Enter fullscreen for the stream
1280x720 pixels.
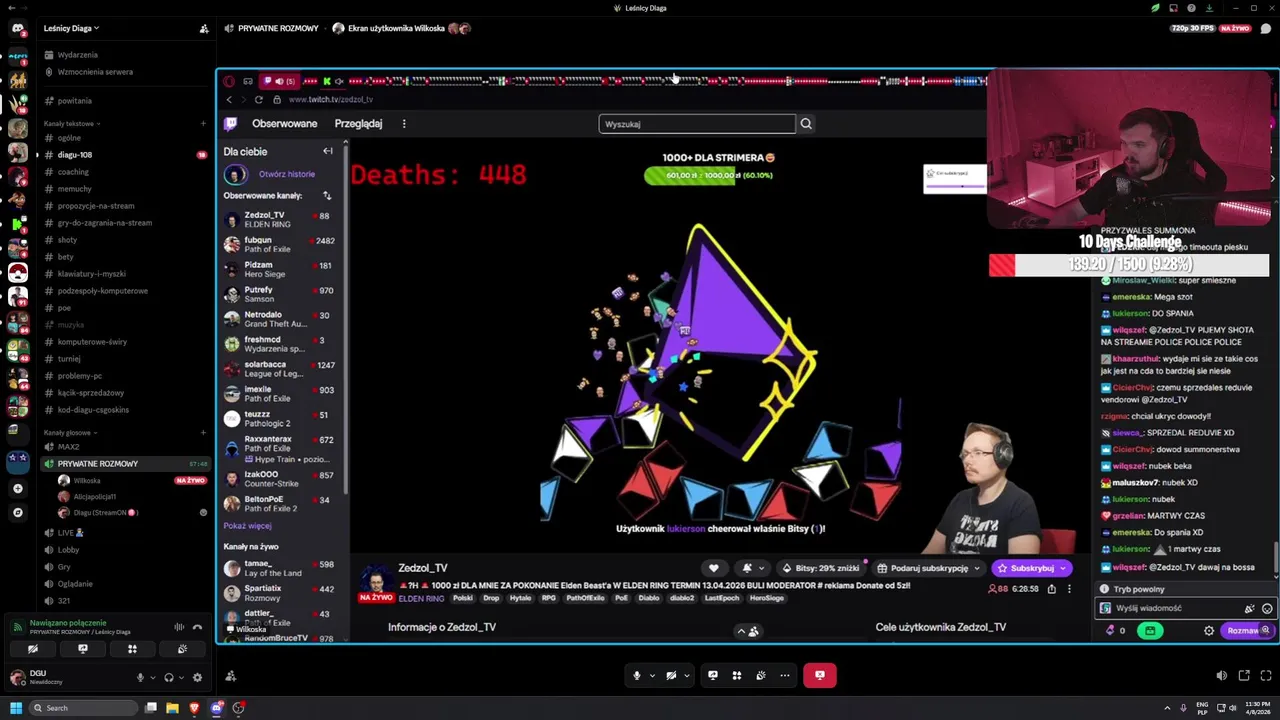click(1266, 676)
